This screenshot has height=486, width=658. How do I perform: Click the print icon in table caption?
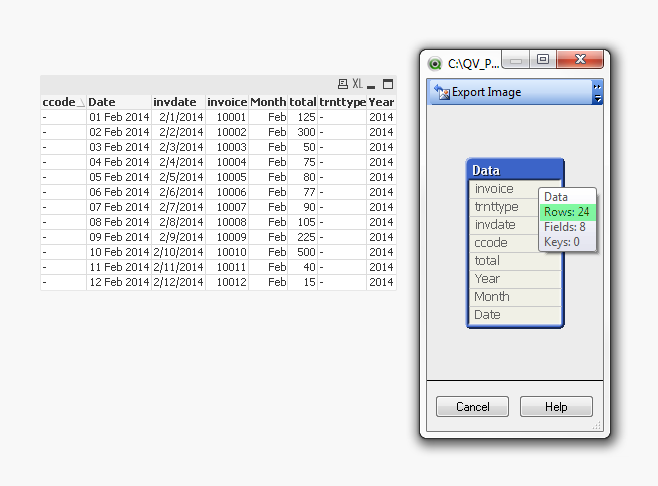coord(342,84)
